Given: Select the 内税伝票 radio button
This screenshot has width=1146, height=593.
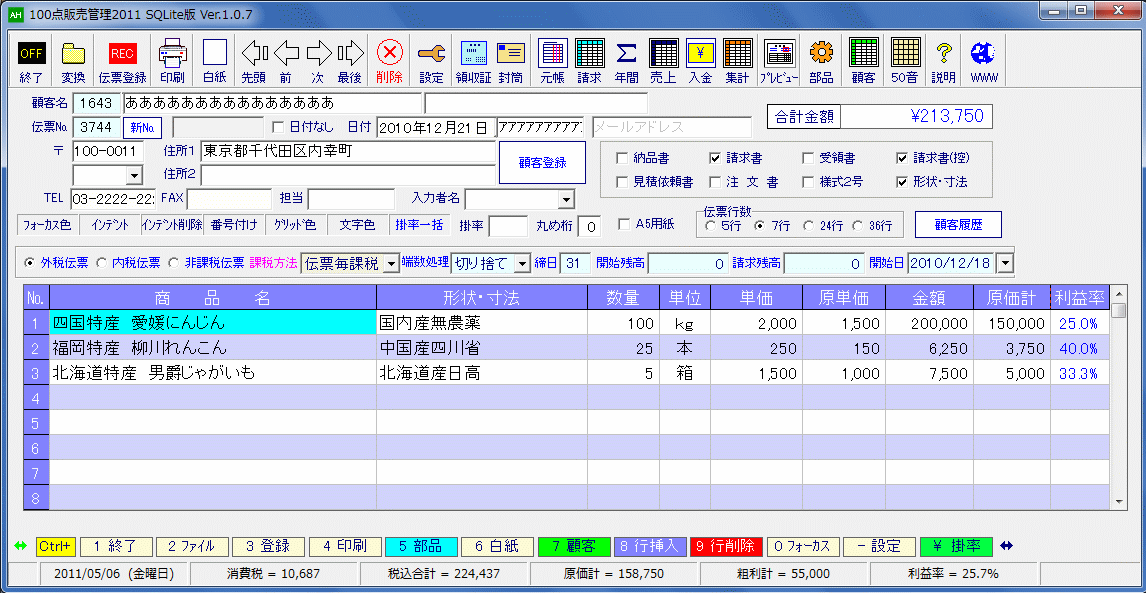Looking at the screenshot, I should [x=102, y=263].
